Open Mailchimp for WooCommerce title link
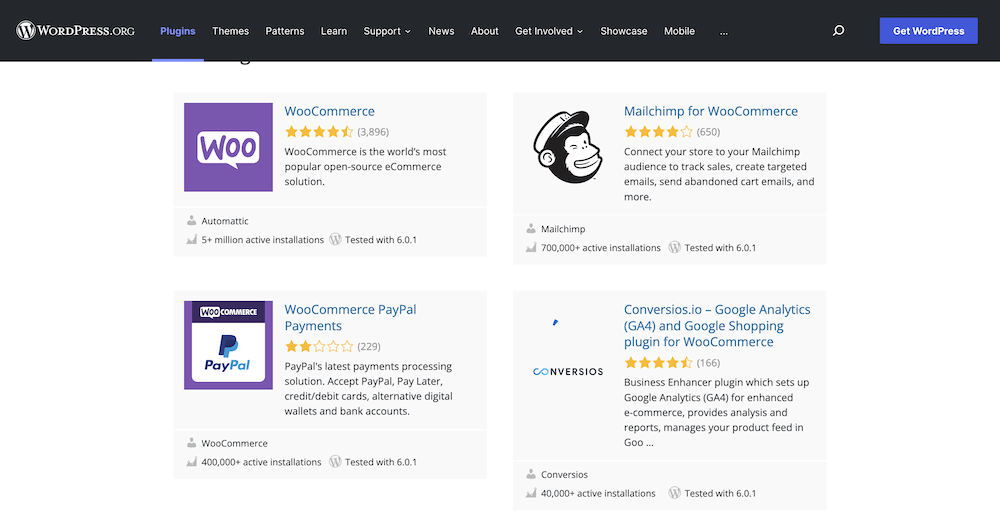This screenshot has height=521, width=1000. pyautogui.click(x=710, y=111)
